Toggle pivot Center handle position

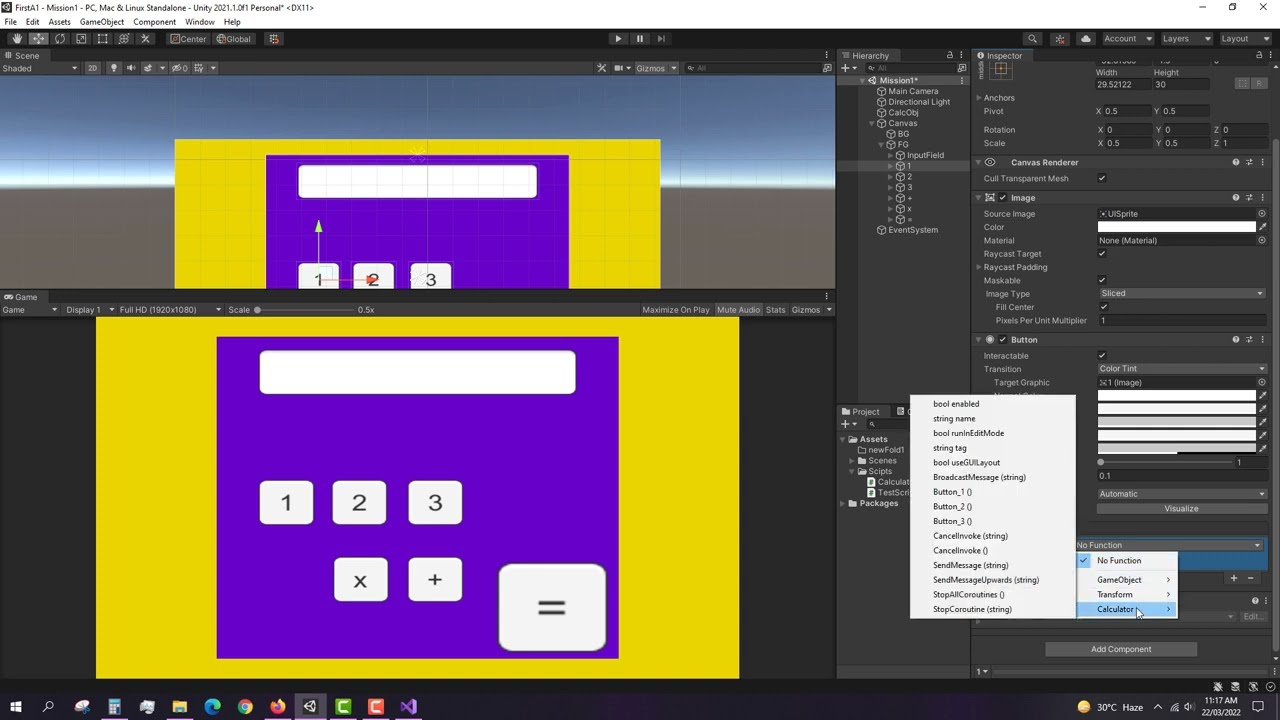click(x=187, y=39)
